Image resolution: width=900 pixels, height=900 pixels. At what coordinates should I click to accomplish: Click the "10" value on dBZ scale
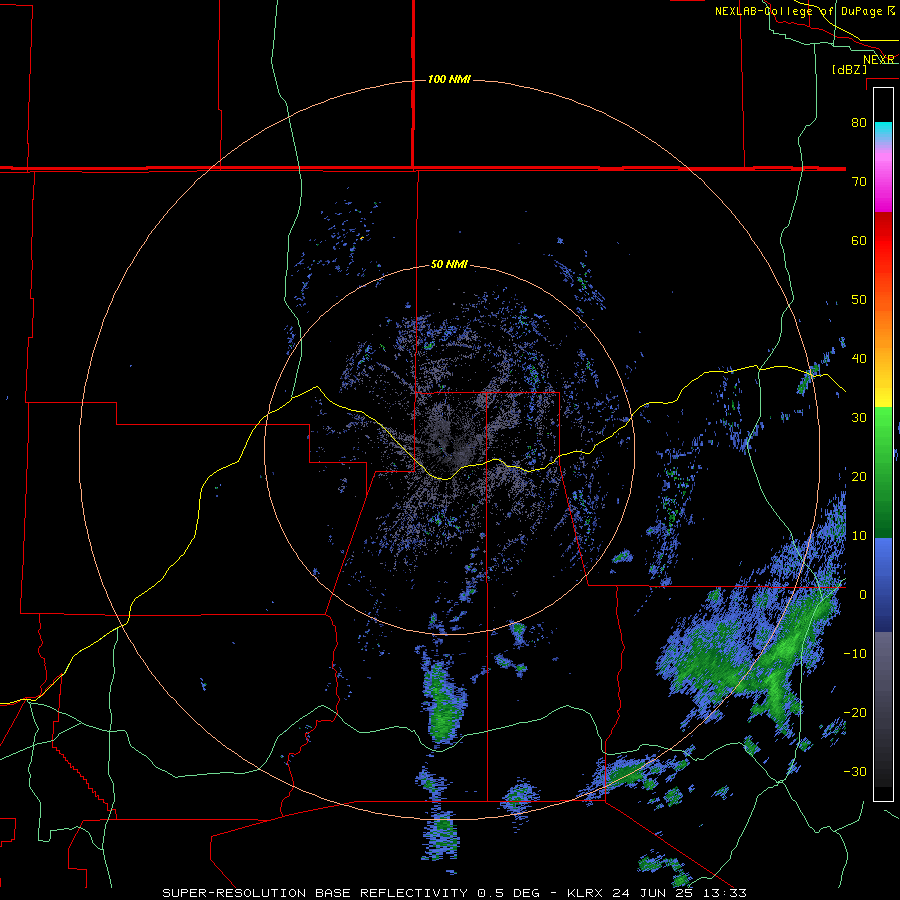pyautogui.click(x=859, y=536)
